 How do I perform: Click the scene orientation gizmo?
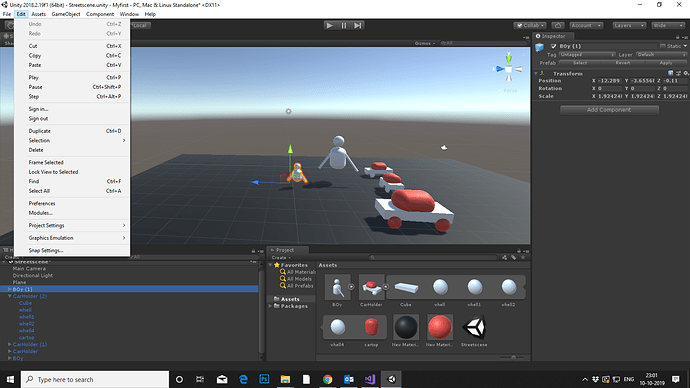point(509,69)
